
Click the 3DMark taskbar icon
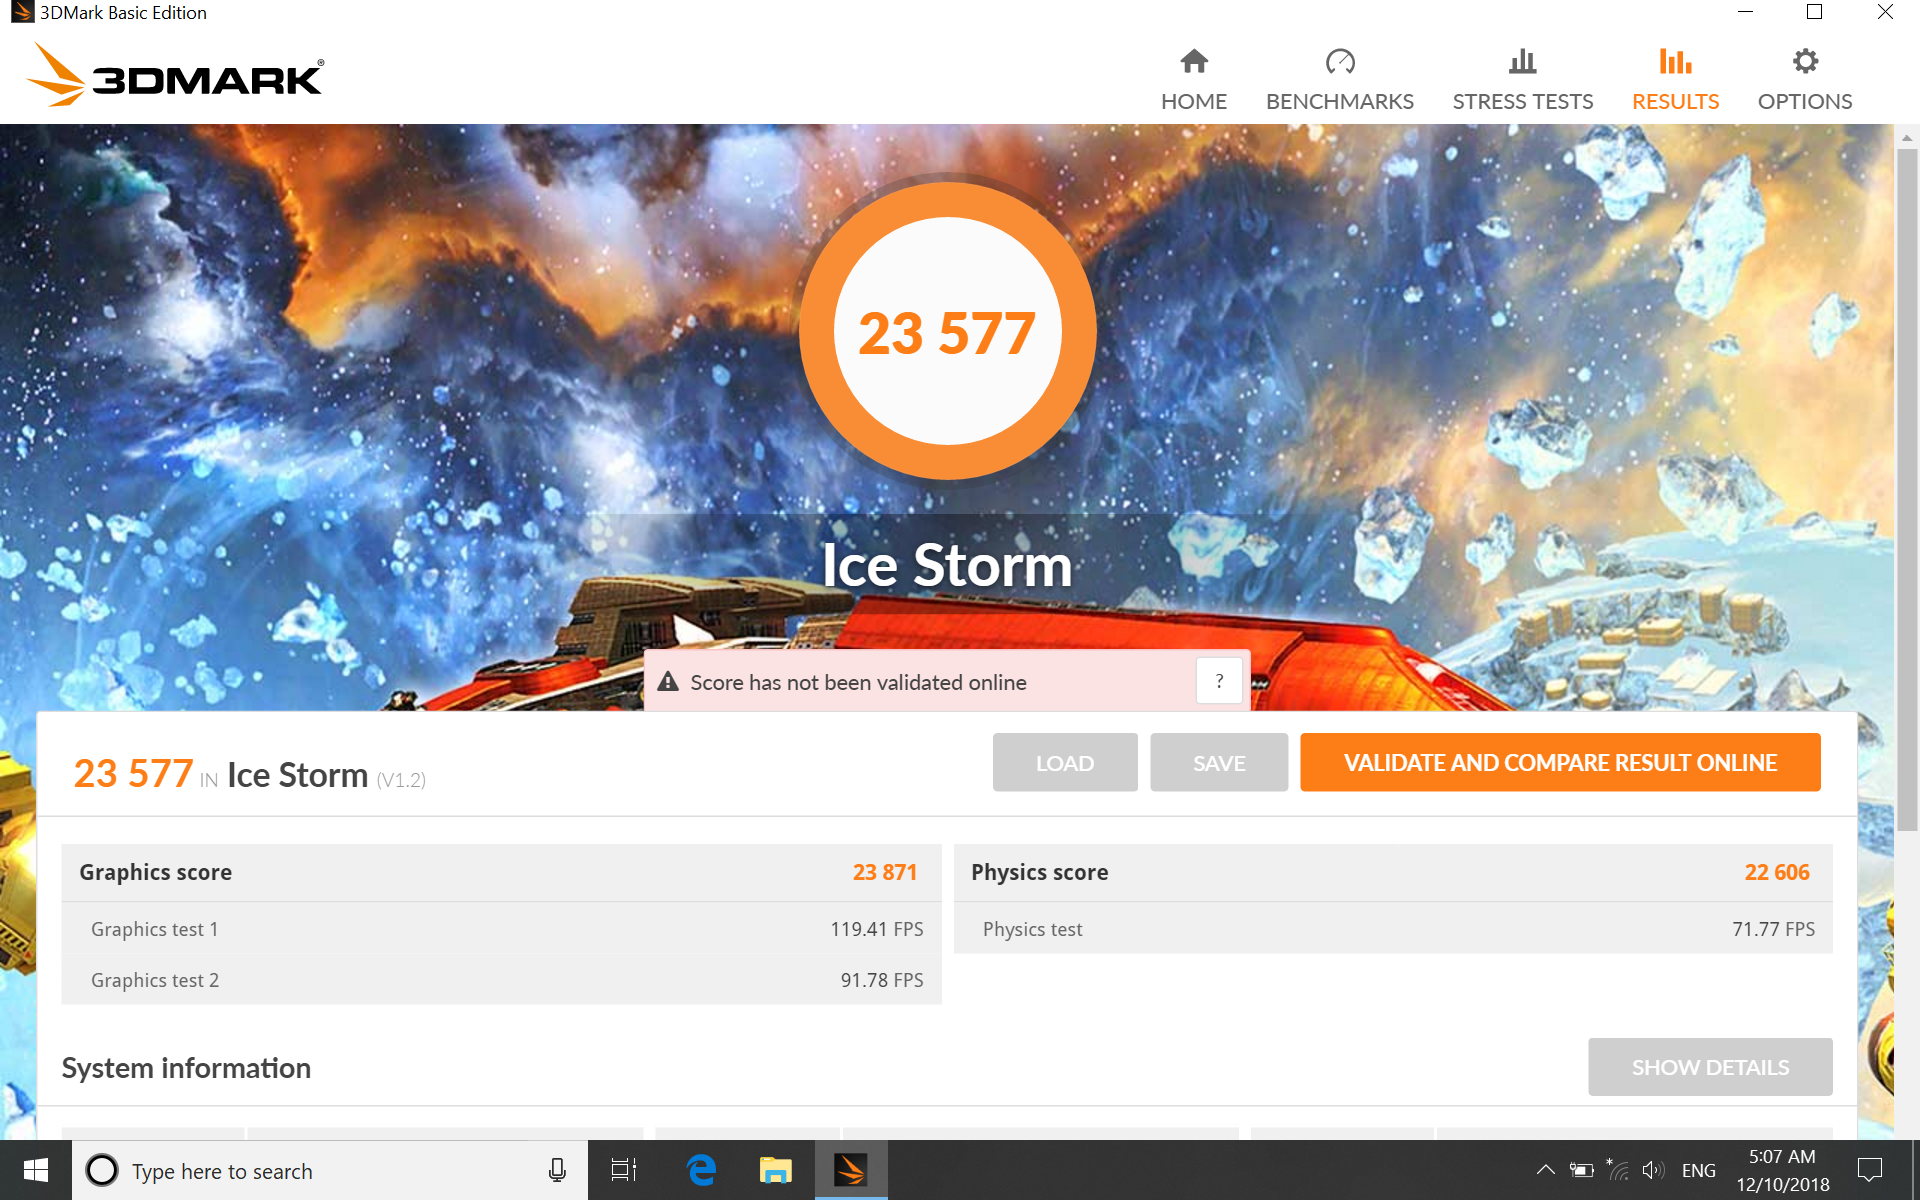pyautogui.click(x=851, y=1170)
